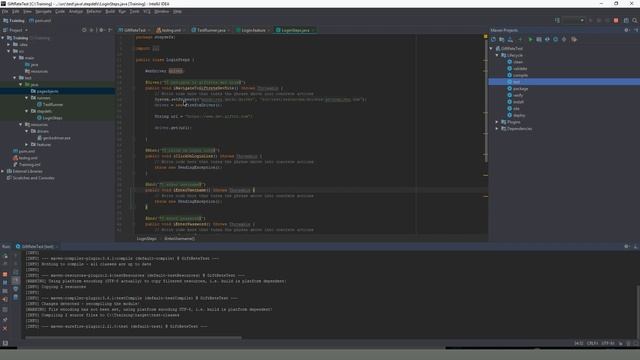Screen dimensions: 640x360
Task: Expand the Plugins node in Maven panel
Action: 497,122
